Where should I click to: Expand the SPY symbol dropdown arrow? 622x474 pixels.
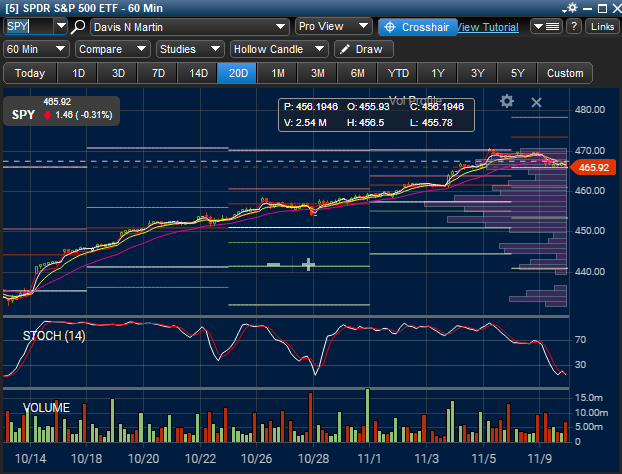pos(61,26)
